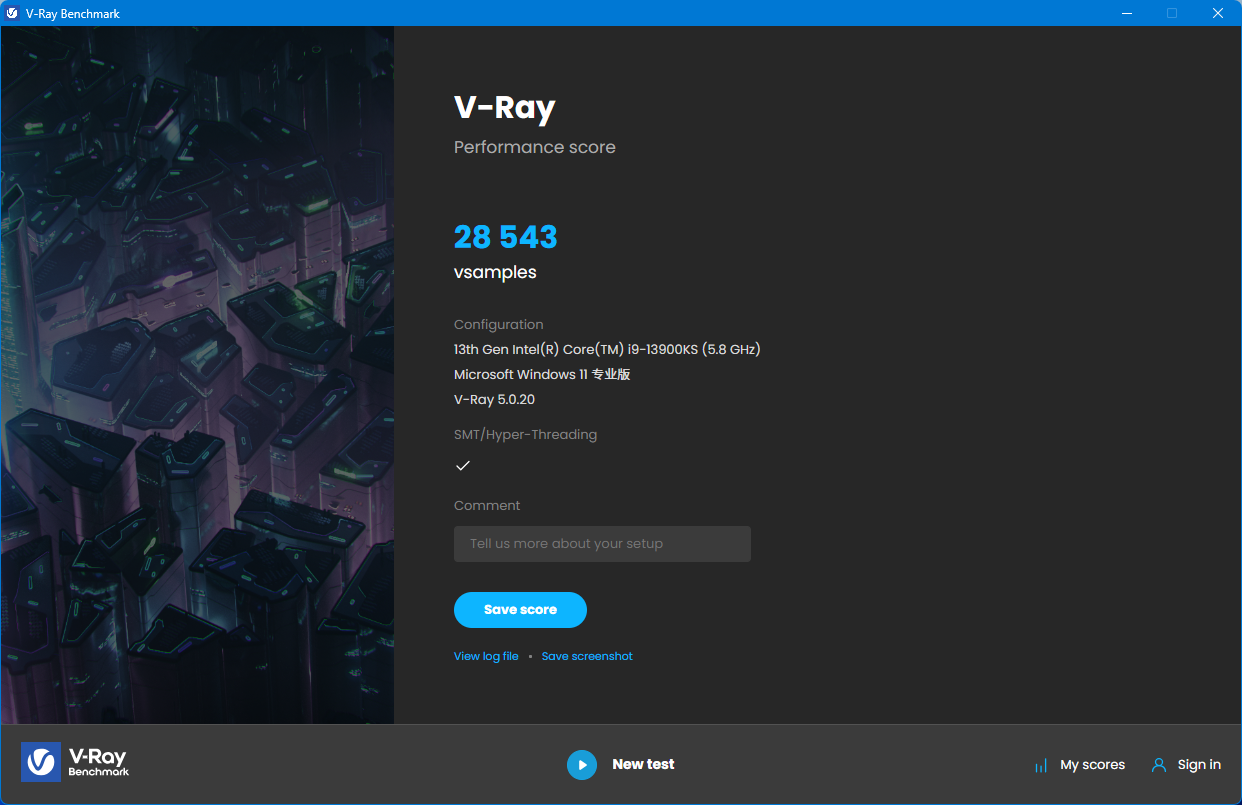
Task: Open the View log file link
Action: (x=486, y=656)
